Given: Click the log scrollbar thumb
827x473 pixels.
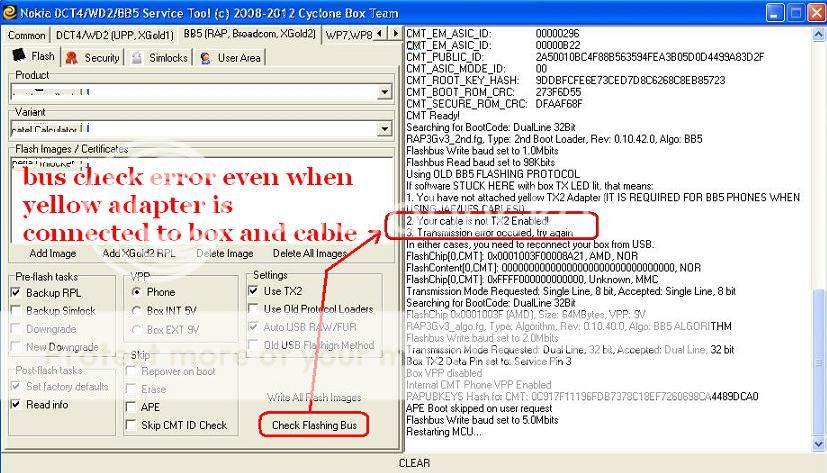Looking at the screenshot, I should pos(818,363).
